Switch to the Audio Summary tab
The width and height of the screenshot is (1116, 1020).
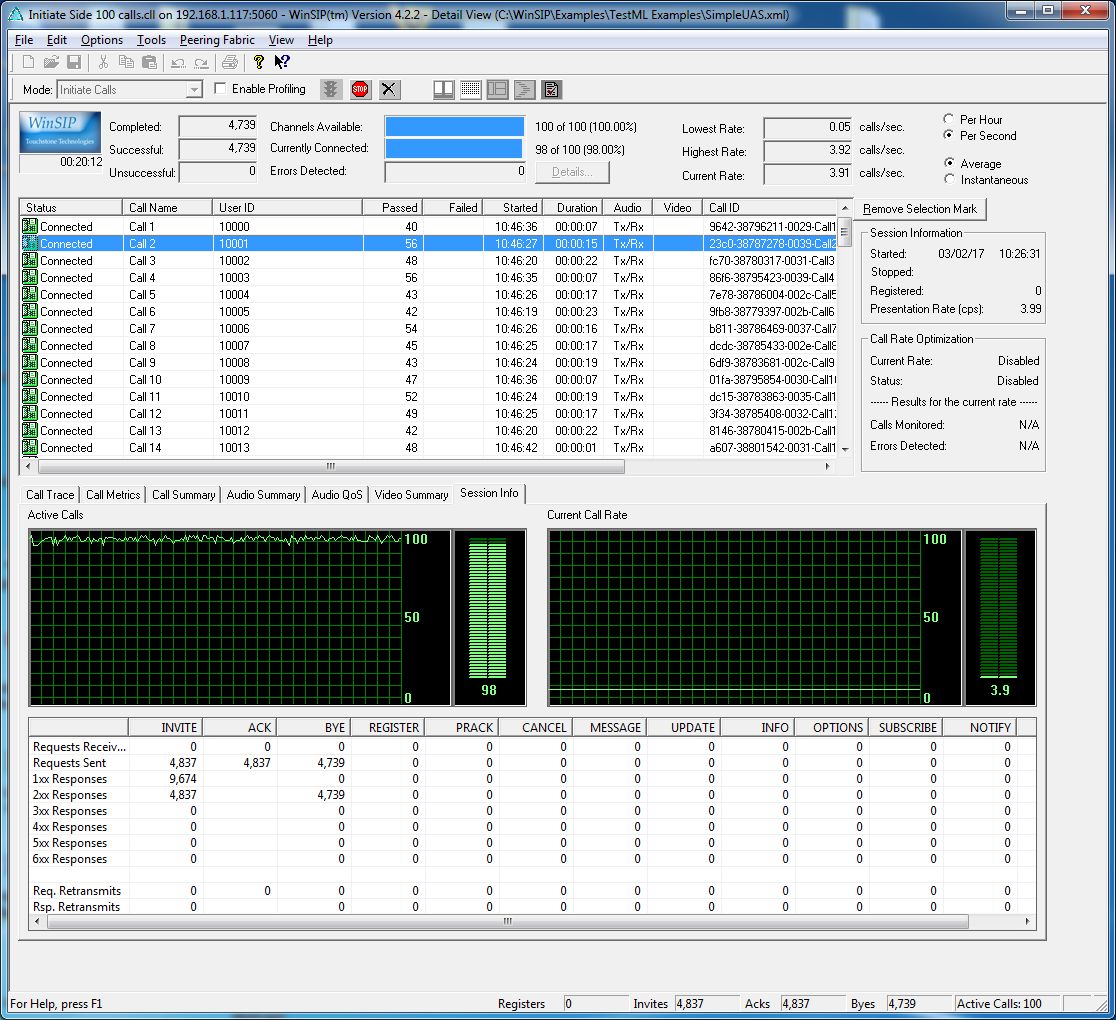point(263,495)
